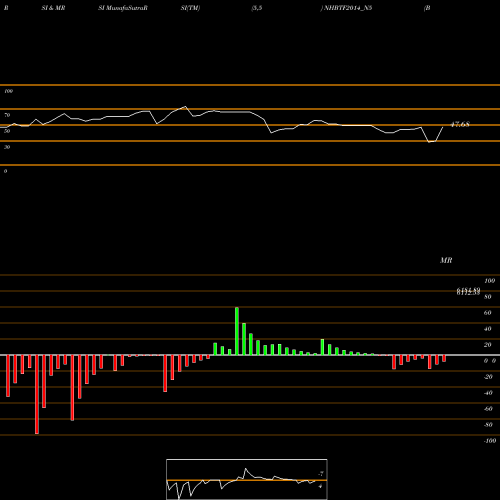
Task: Click the 47.68 RSI value label
Action: [460, 124]
